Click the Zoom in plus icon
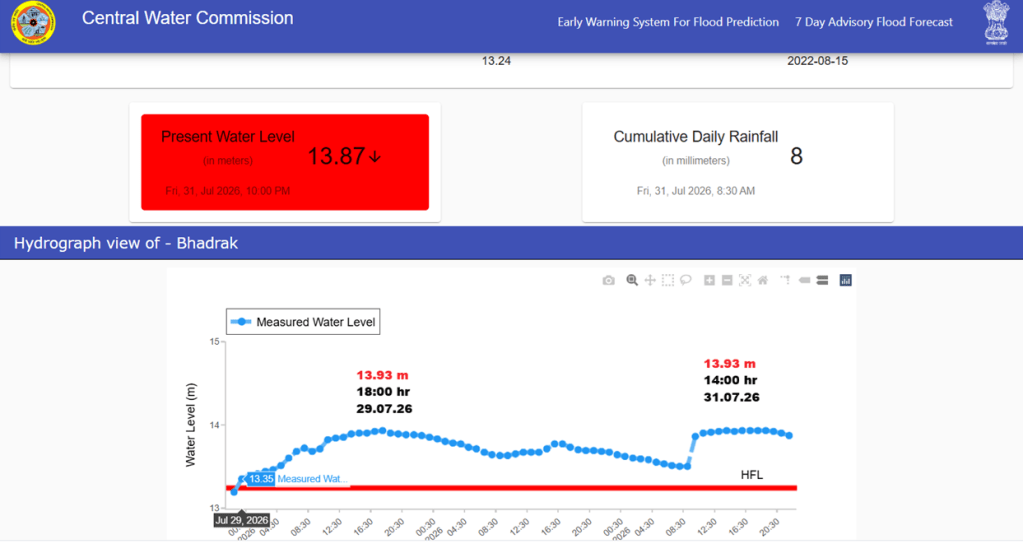This screenshot has height=553, width=1023. (x=709, y=280)
